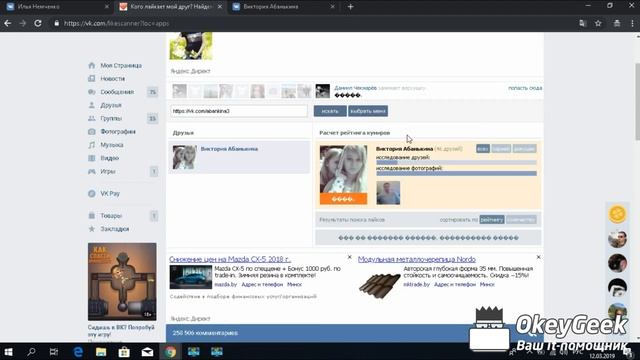Close the Виктория Абанькина browser tab

click(333, 7)
